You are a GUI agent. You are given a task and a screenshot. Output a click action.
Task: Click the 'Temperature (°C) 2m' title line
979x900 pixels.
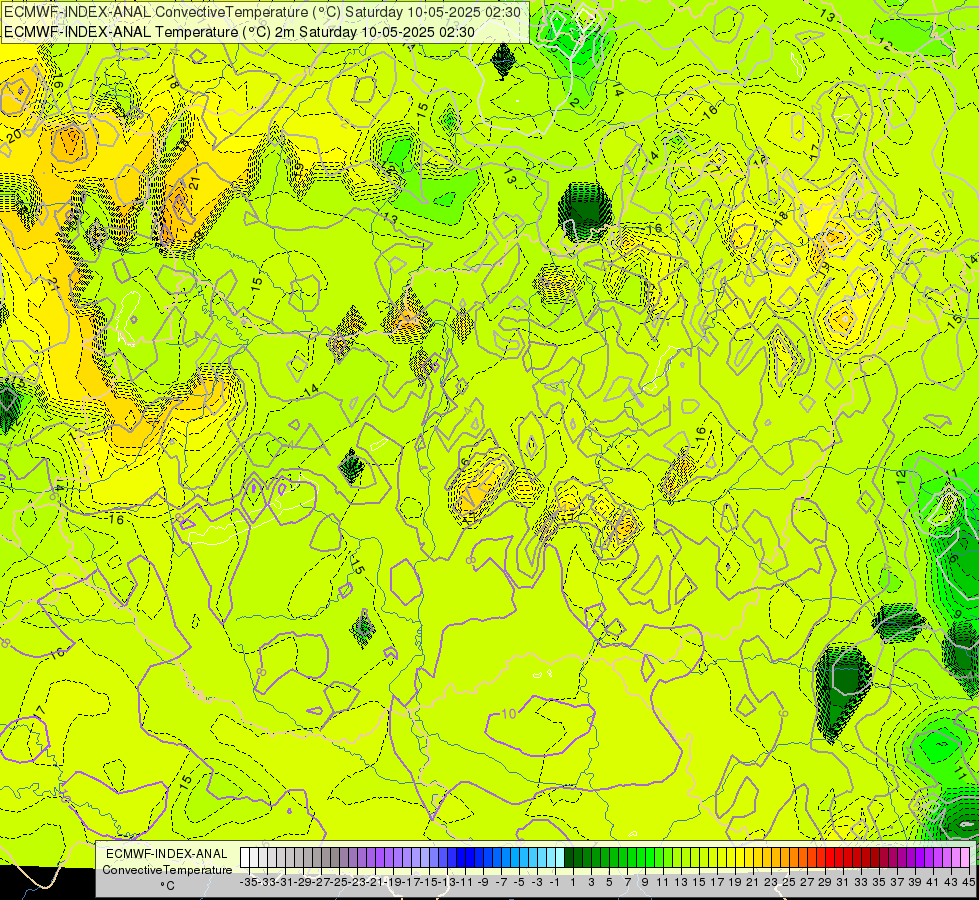point(239,32)
